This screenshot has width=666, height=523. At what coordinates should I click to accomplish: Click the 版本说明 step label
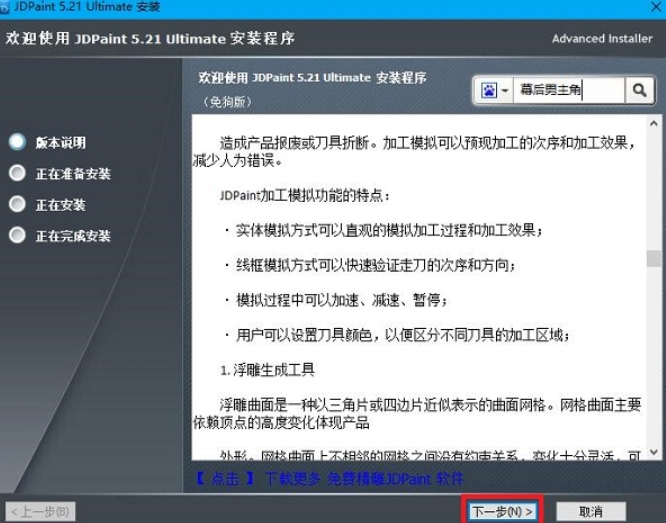pyautogui.click(x=60, y=142)
